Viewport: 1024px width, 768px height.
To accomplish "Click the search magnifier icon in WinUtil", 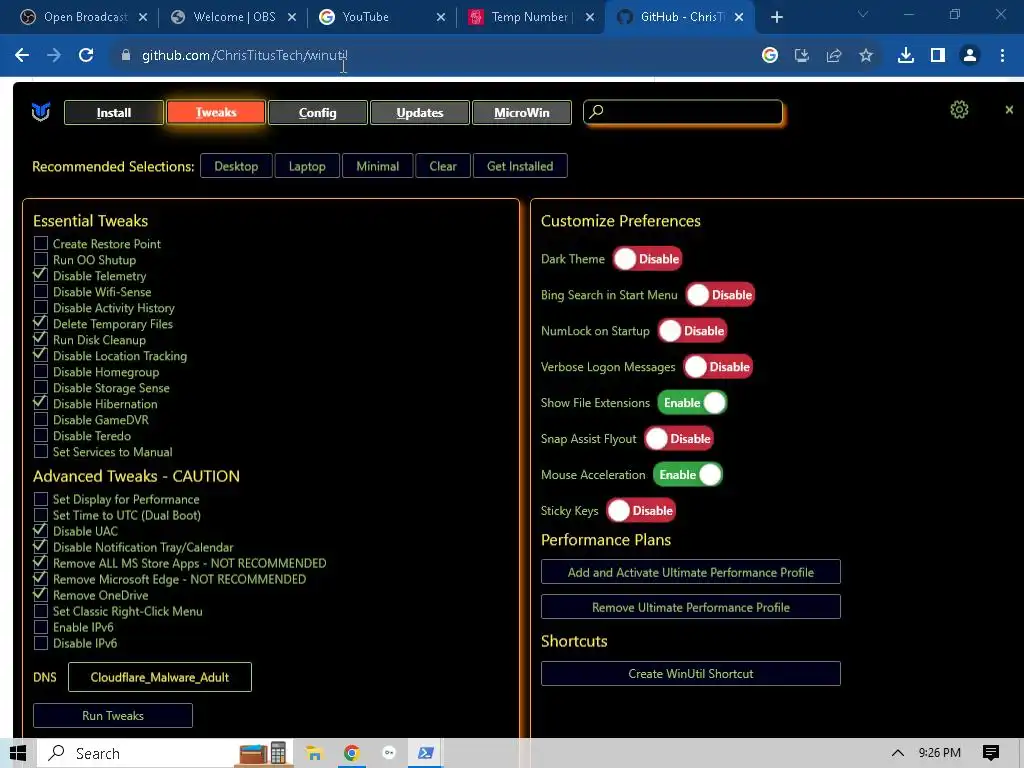I will point(596,112).
